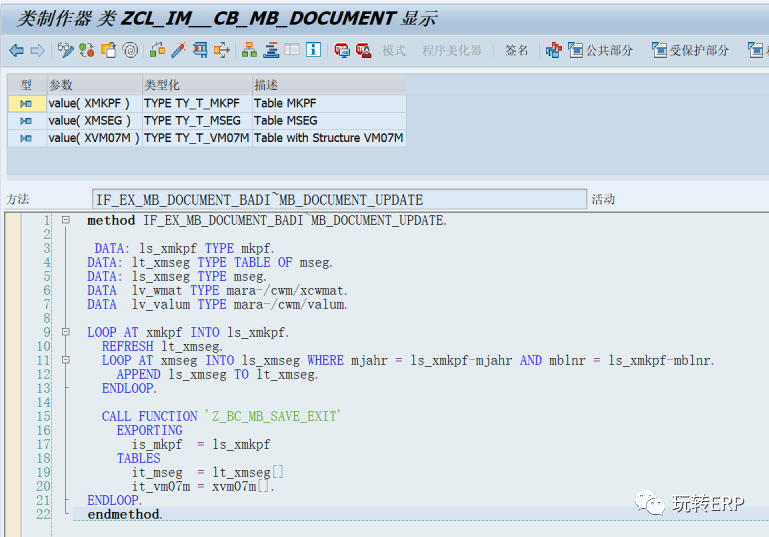Collapse the method block at line 1
The image size is (769, 537).
[66, 220]
